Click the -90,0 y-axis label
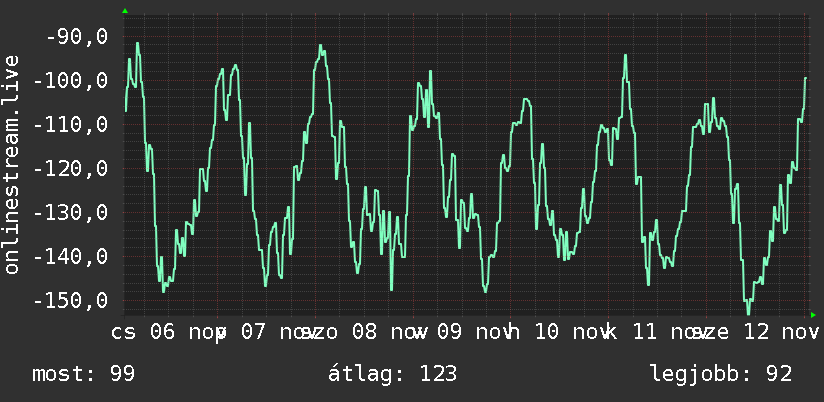 tap(76, 37)
